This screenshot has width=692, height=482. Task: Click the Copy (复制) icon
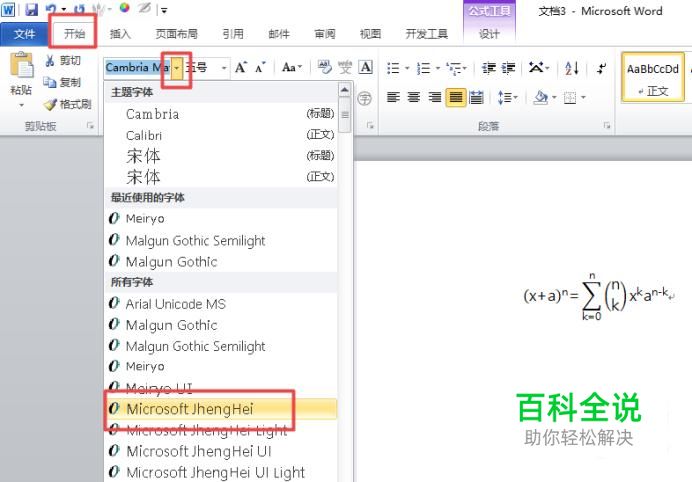[x=49, y=82]
